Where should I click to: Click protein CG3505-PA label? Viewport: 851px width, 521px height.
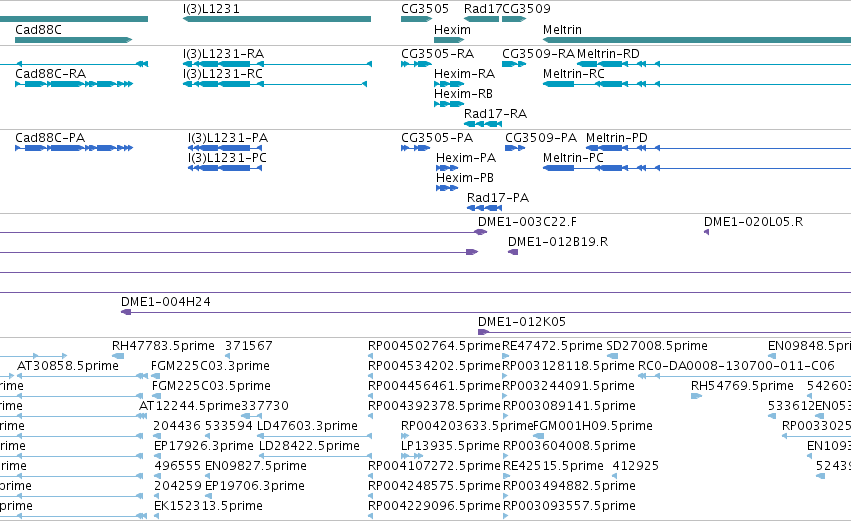coord(437,138)
